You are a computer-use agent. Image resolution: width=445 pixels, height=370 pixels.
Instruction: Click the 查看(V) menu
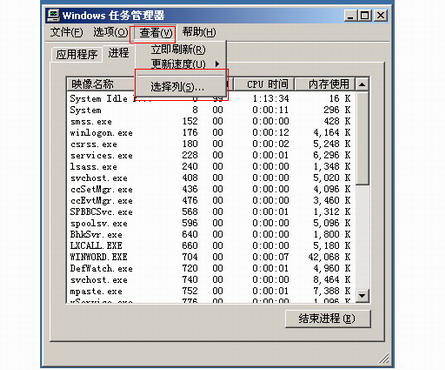pyautogui.click(x=155, y=33)
